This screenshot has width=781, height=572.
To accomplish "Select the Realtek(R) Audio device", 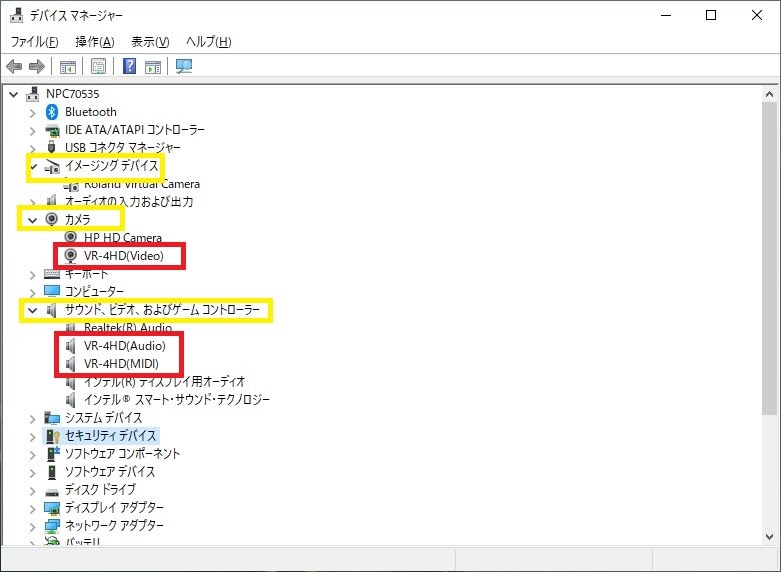I will (128, 328).
